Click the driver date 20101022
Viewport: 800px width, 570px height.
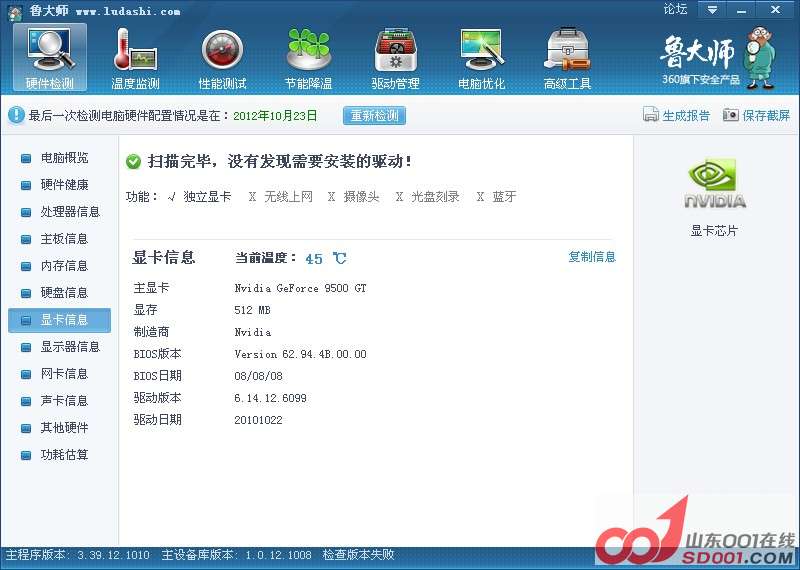click(258, 420)
